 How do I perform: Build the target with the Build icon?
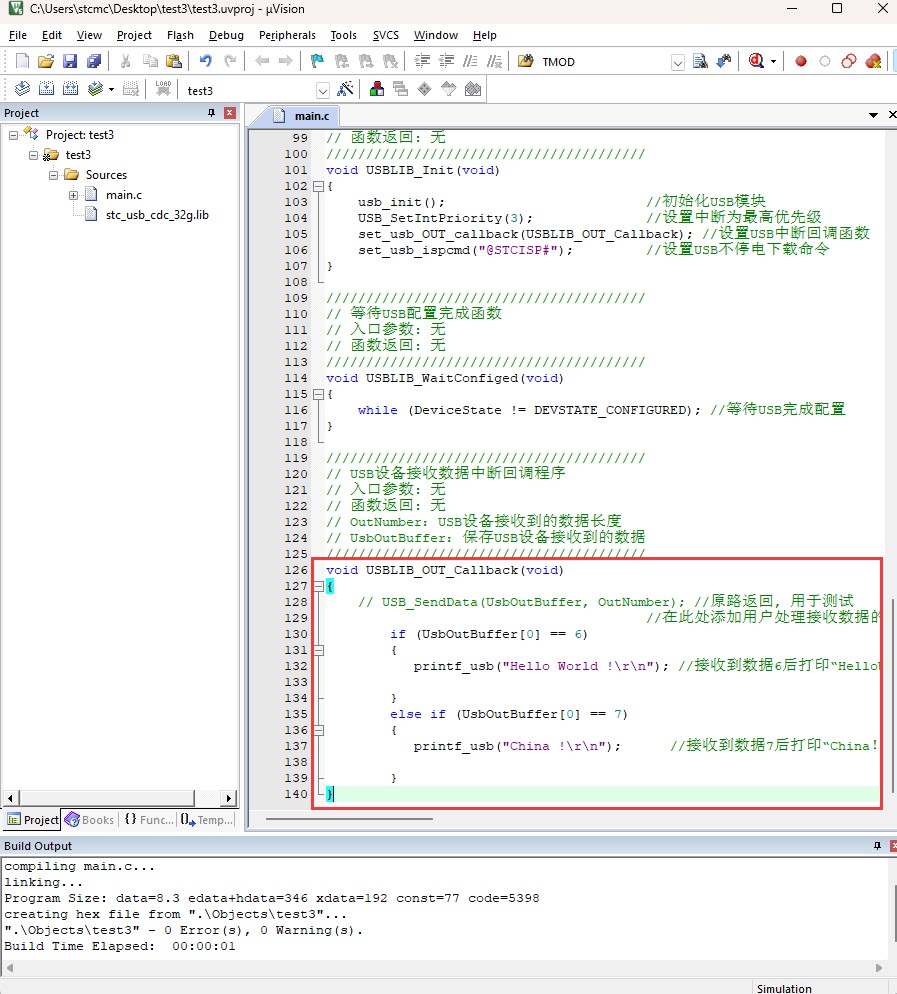[x=46, y=89]
